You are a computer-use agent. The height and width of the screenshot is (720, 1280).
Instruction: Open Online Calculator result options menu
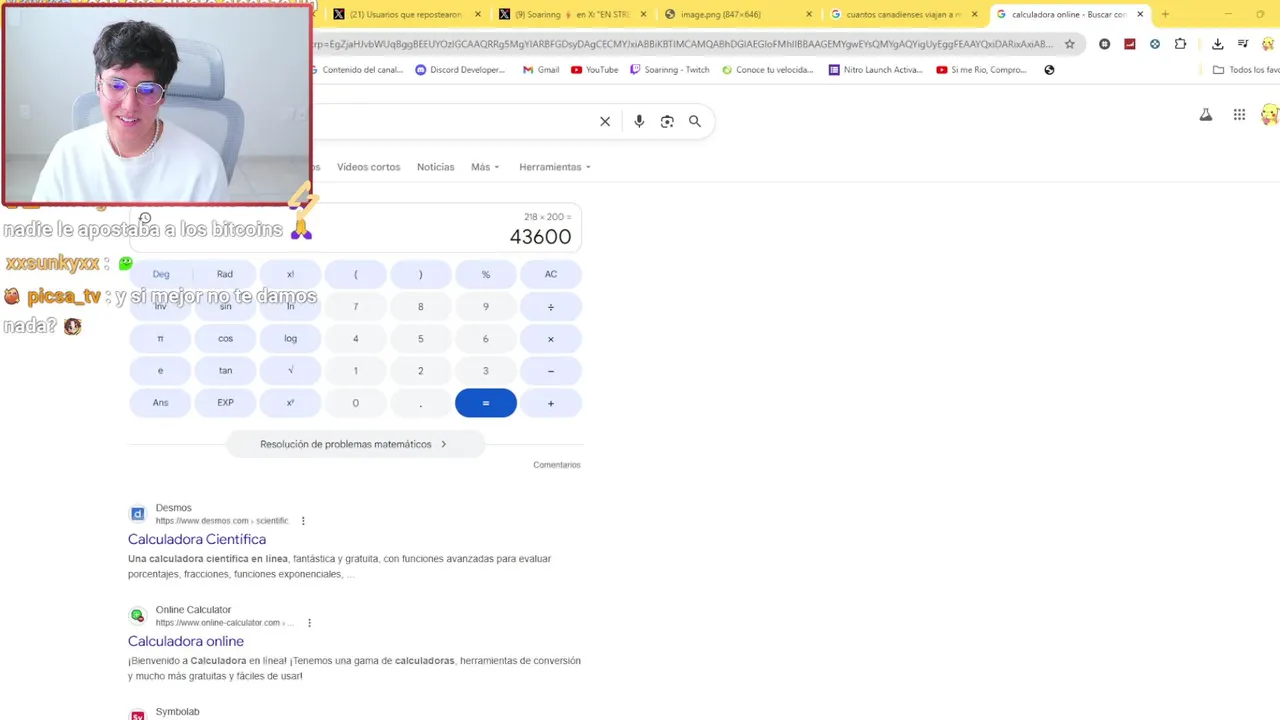point(309,623)
